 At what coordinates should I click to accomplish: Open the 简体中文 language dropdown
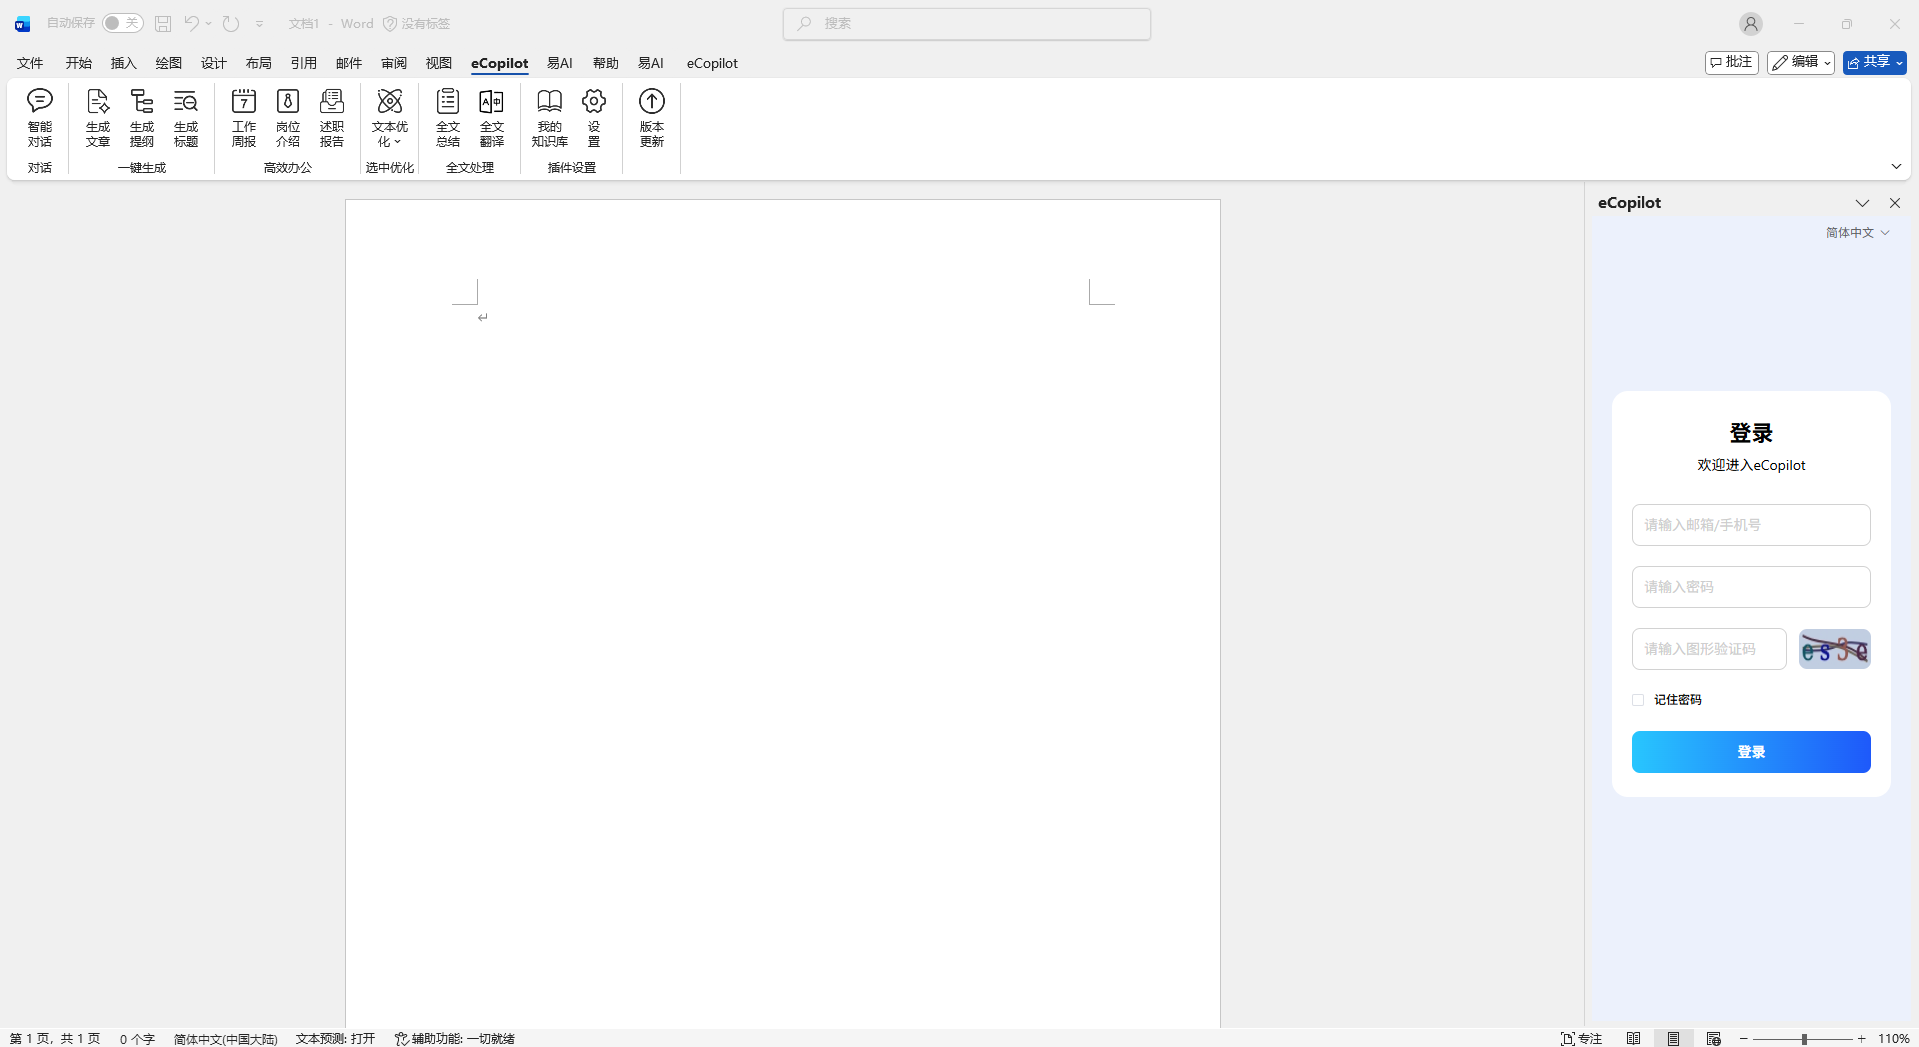point(1857,233)
